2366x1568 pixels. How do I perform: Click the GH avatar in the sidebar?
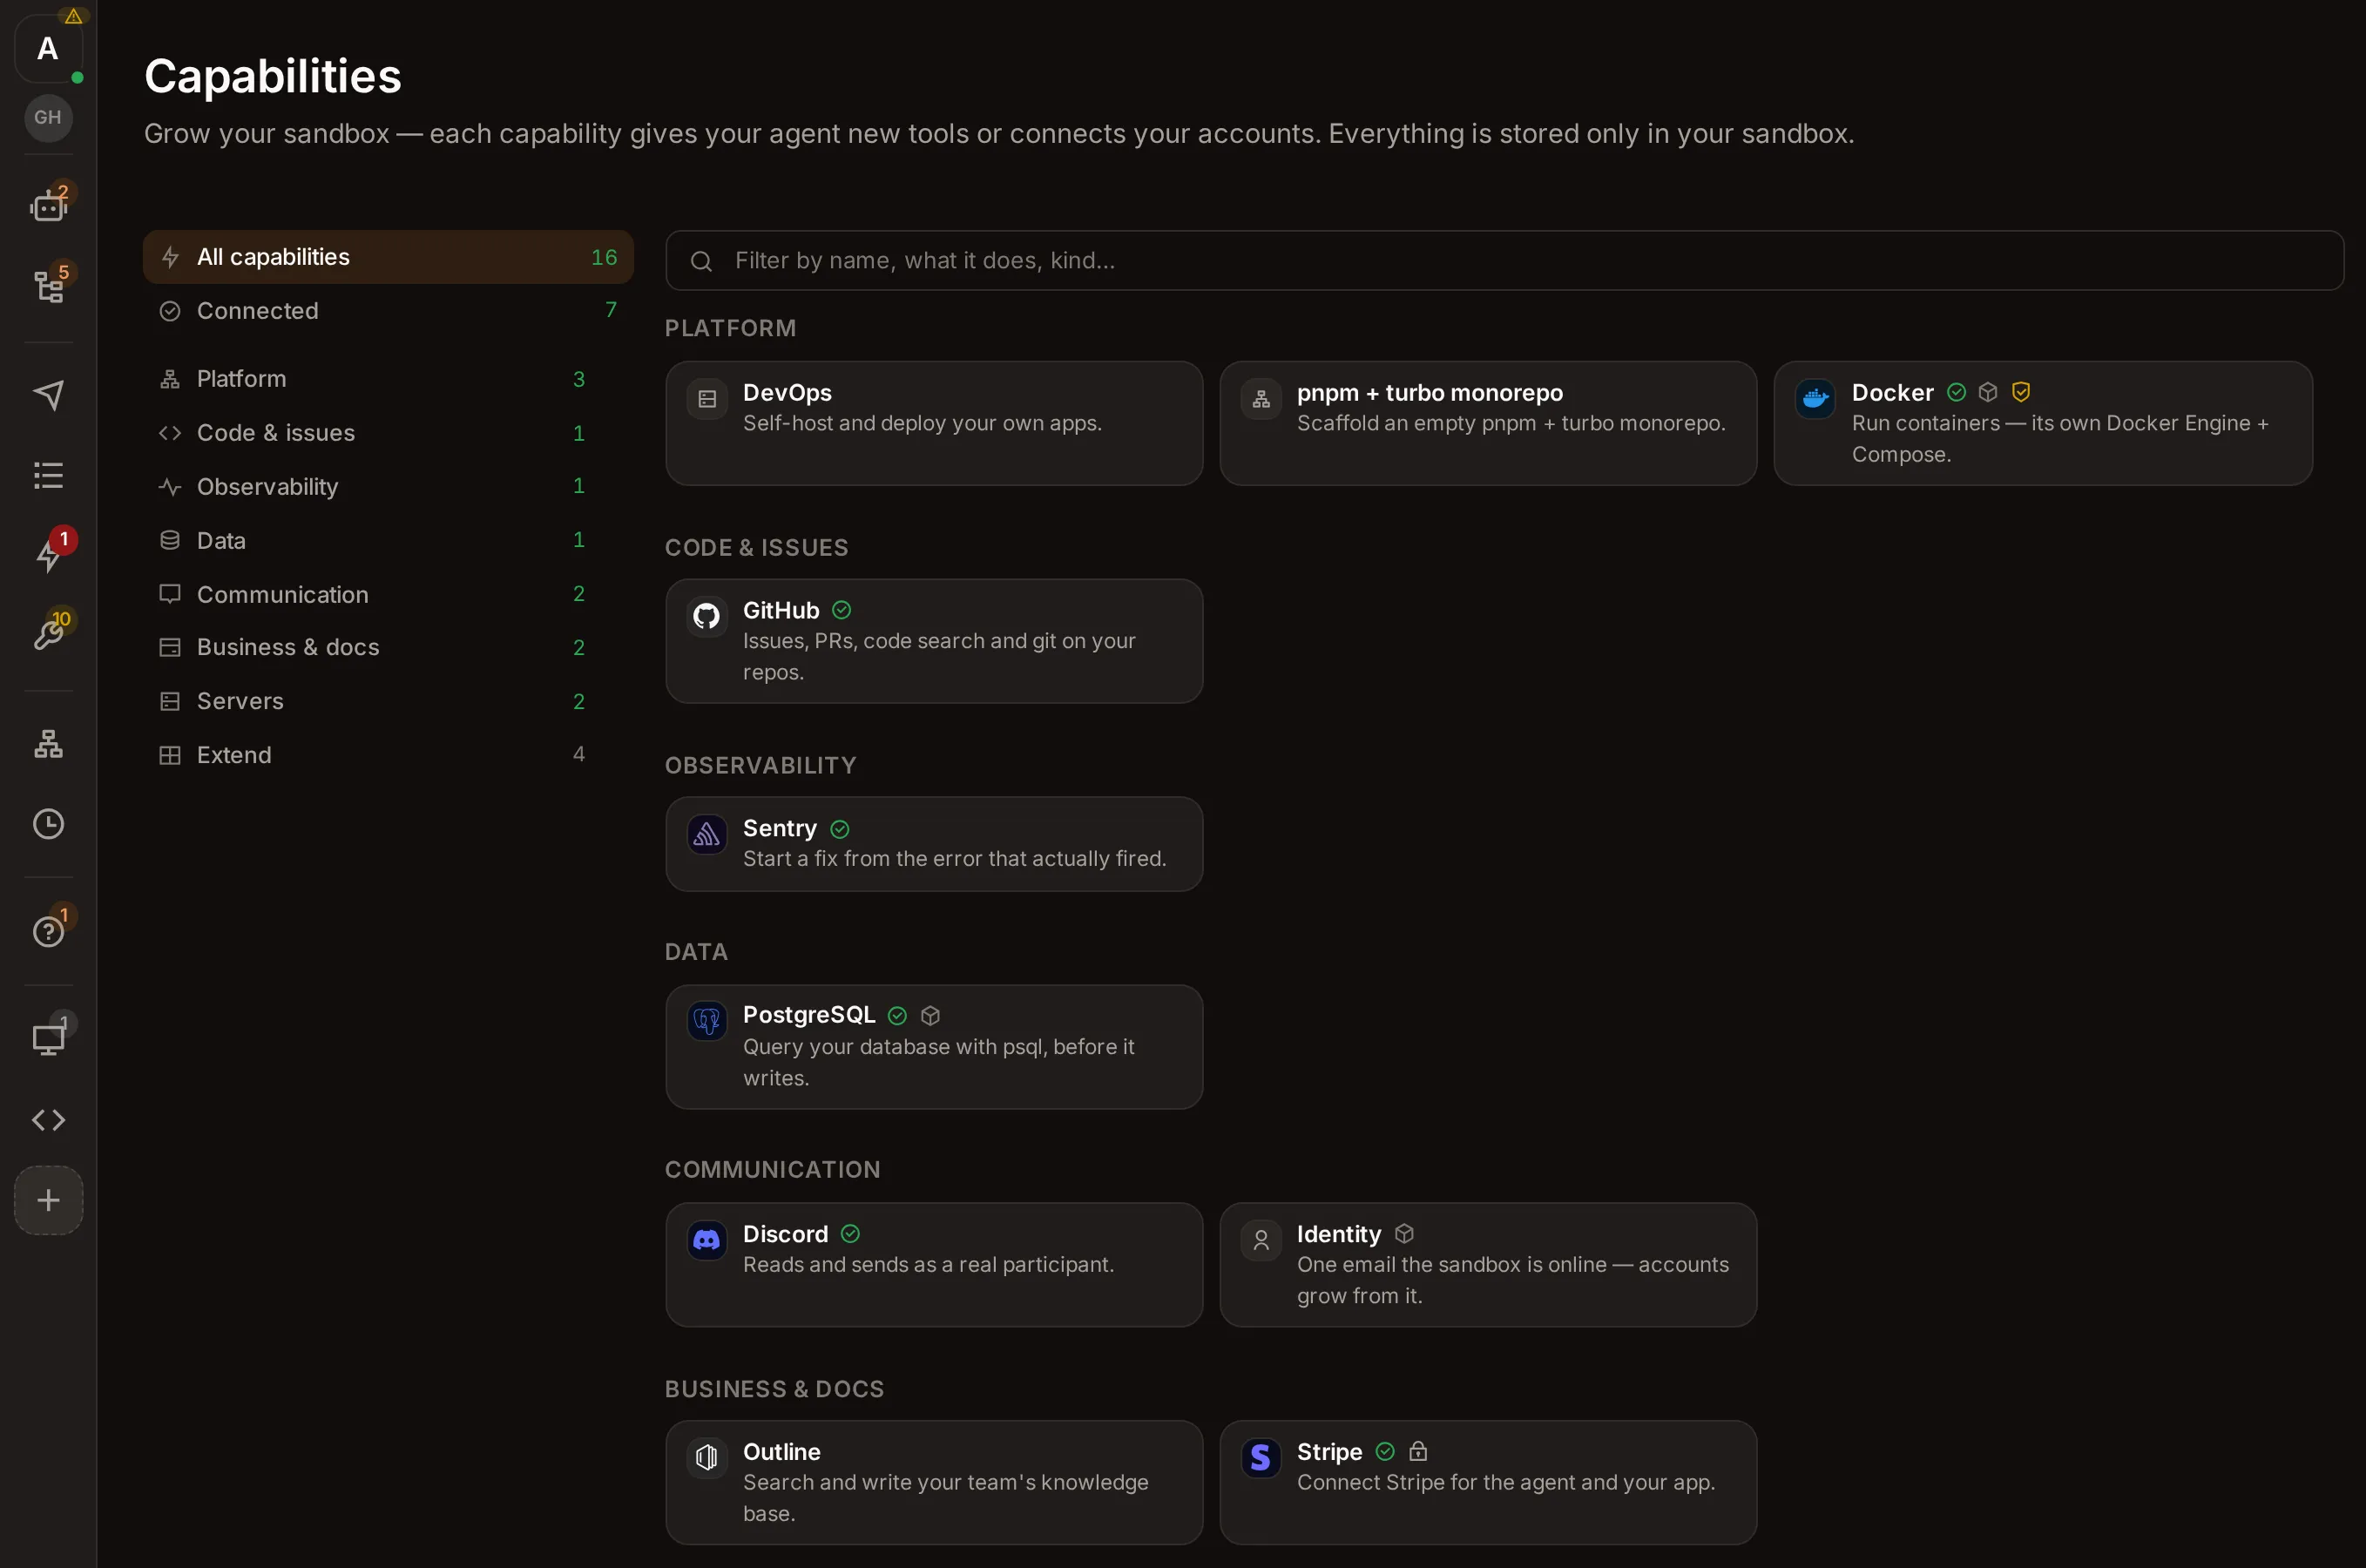point(48,118)
